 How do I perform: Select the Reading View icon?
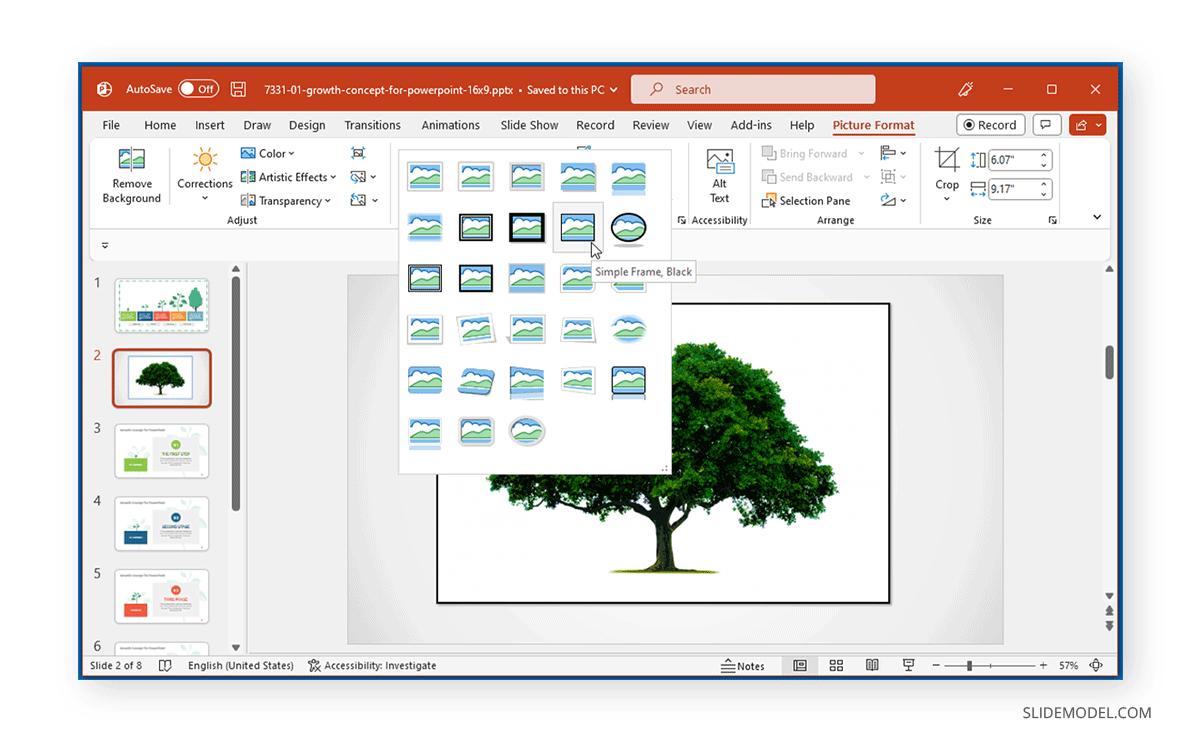point(872,665)
